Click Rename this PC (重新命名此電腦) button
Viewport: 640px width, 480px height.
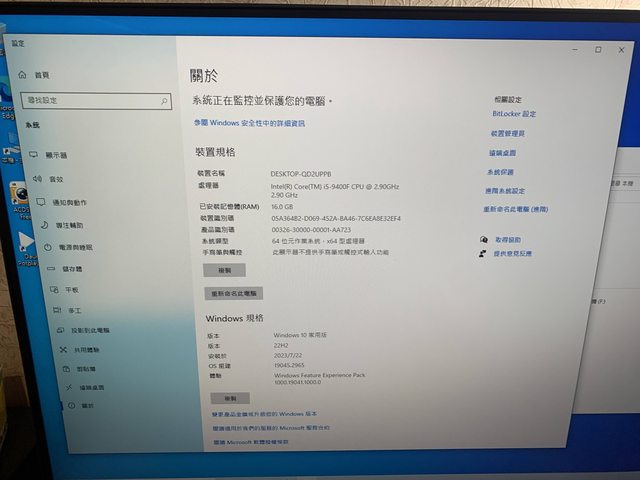point(233,294)
